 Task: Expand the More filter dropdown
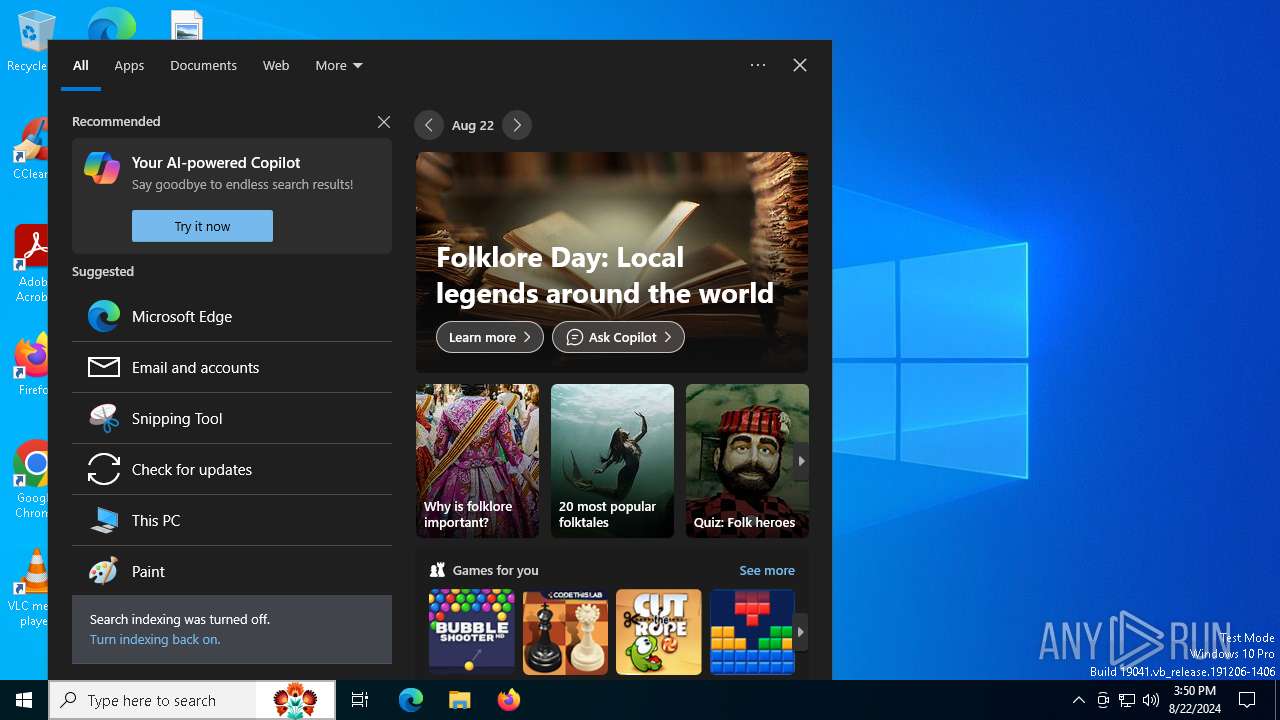tap(339, 65)
